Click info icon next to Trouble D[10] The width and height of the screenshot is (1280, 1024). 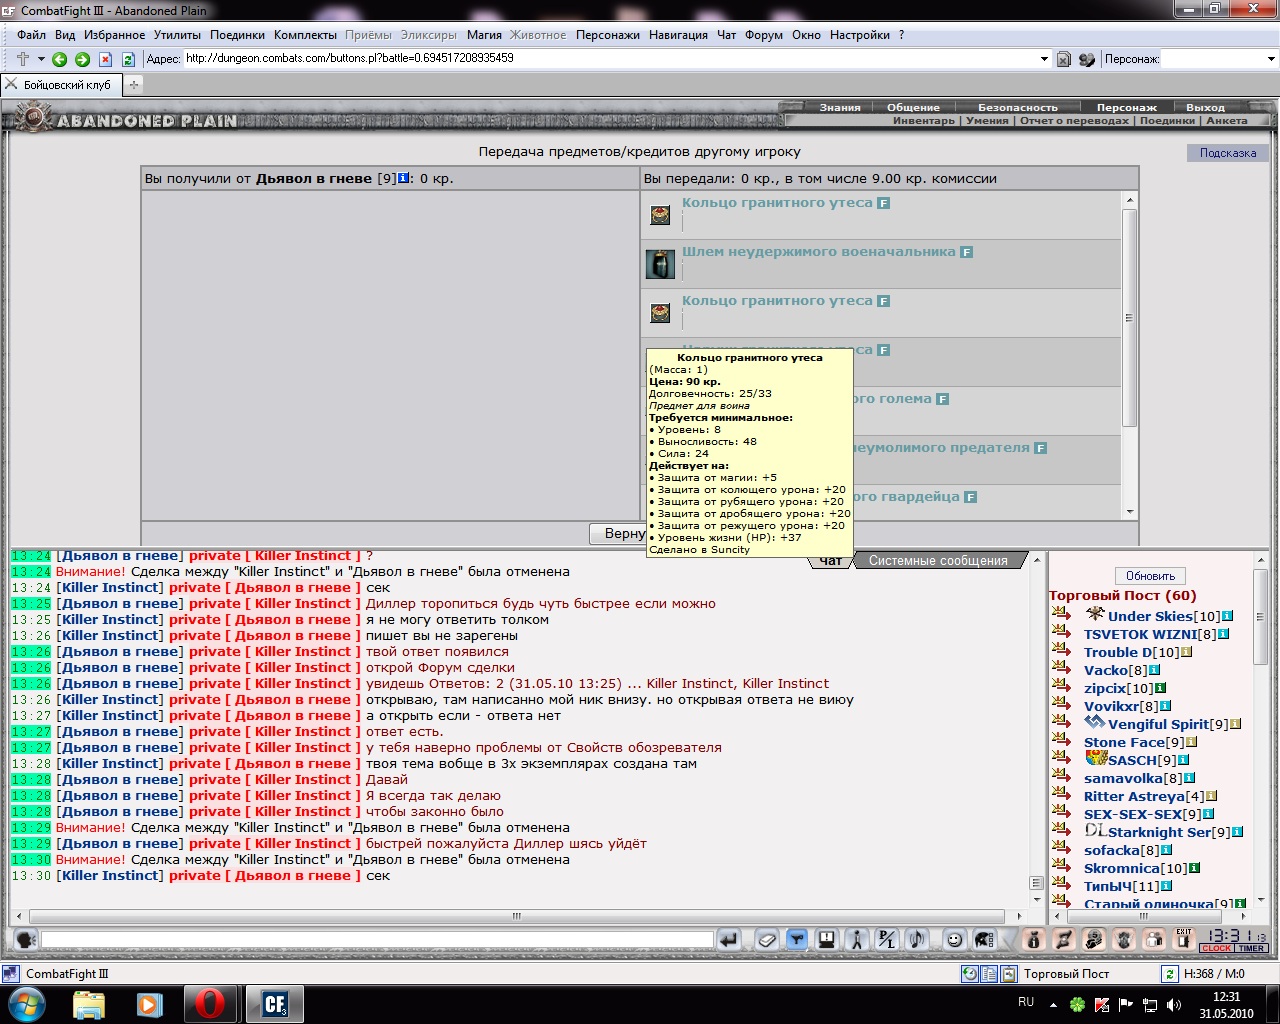coord(1186,652)
